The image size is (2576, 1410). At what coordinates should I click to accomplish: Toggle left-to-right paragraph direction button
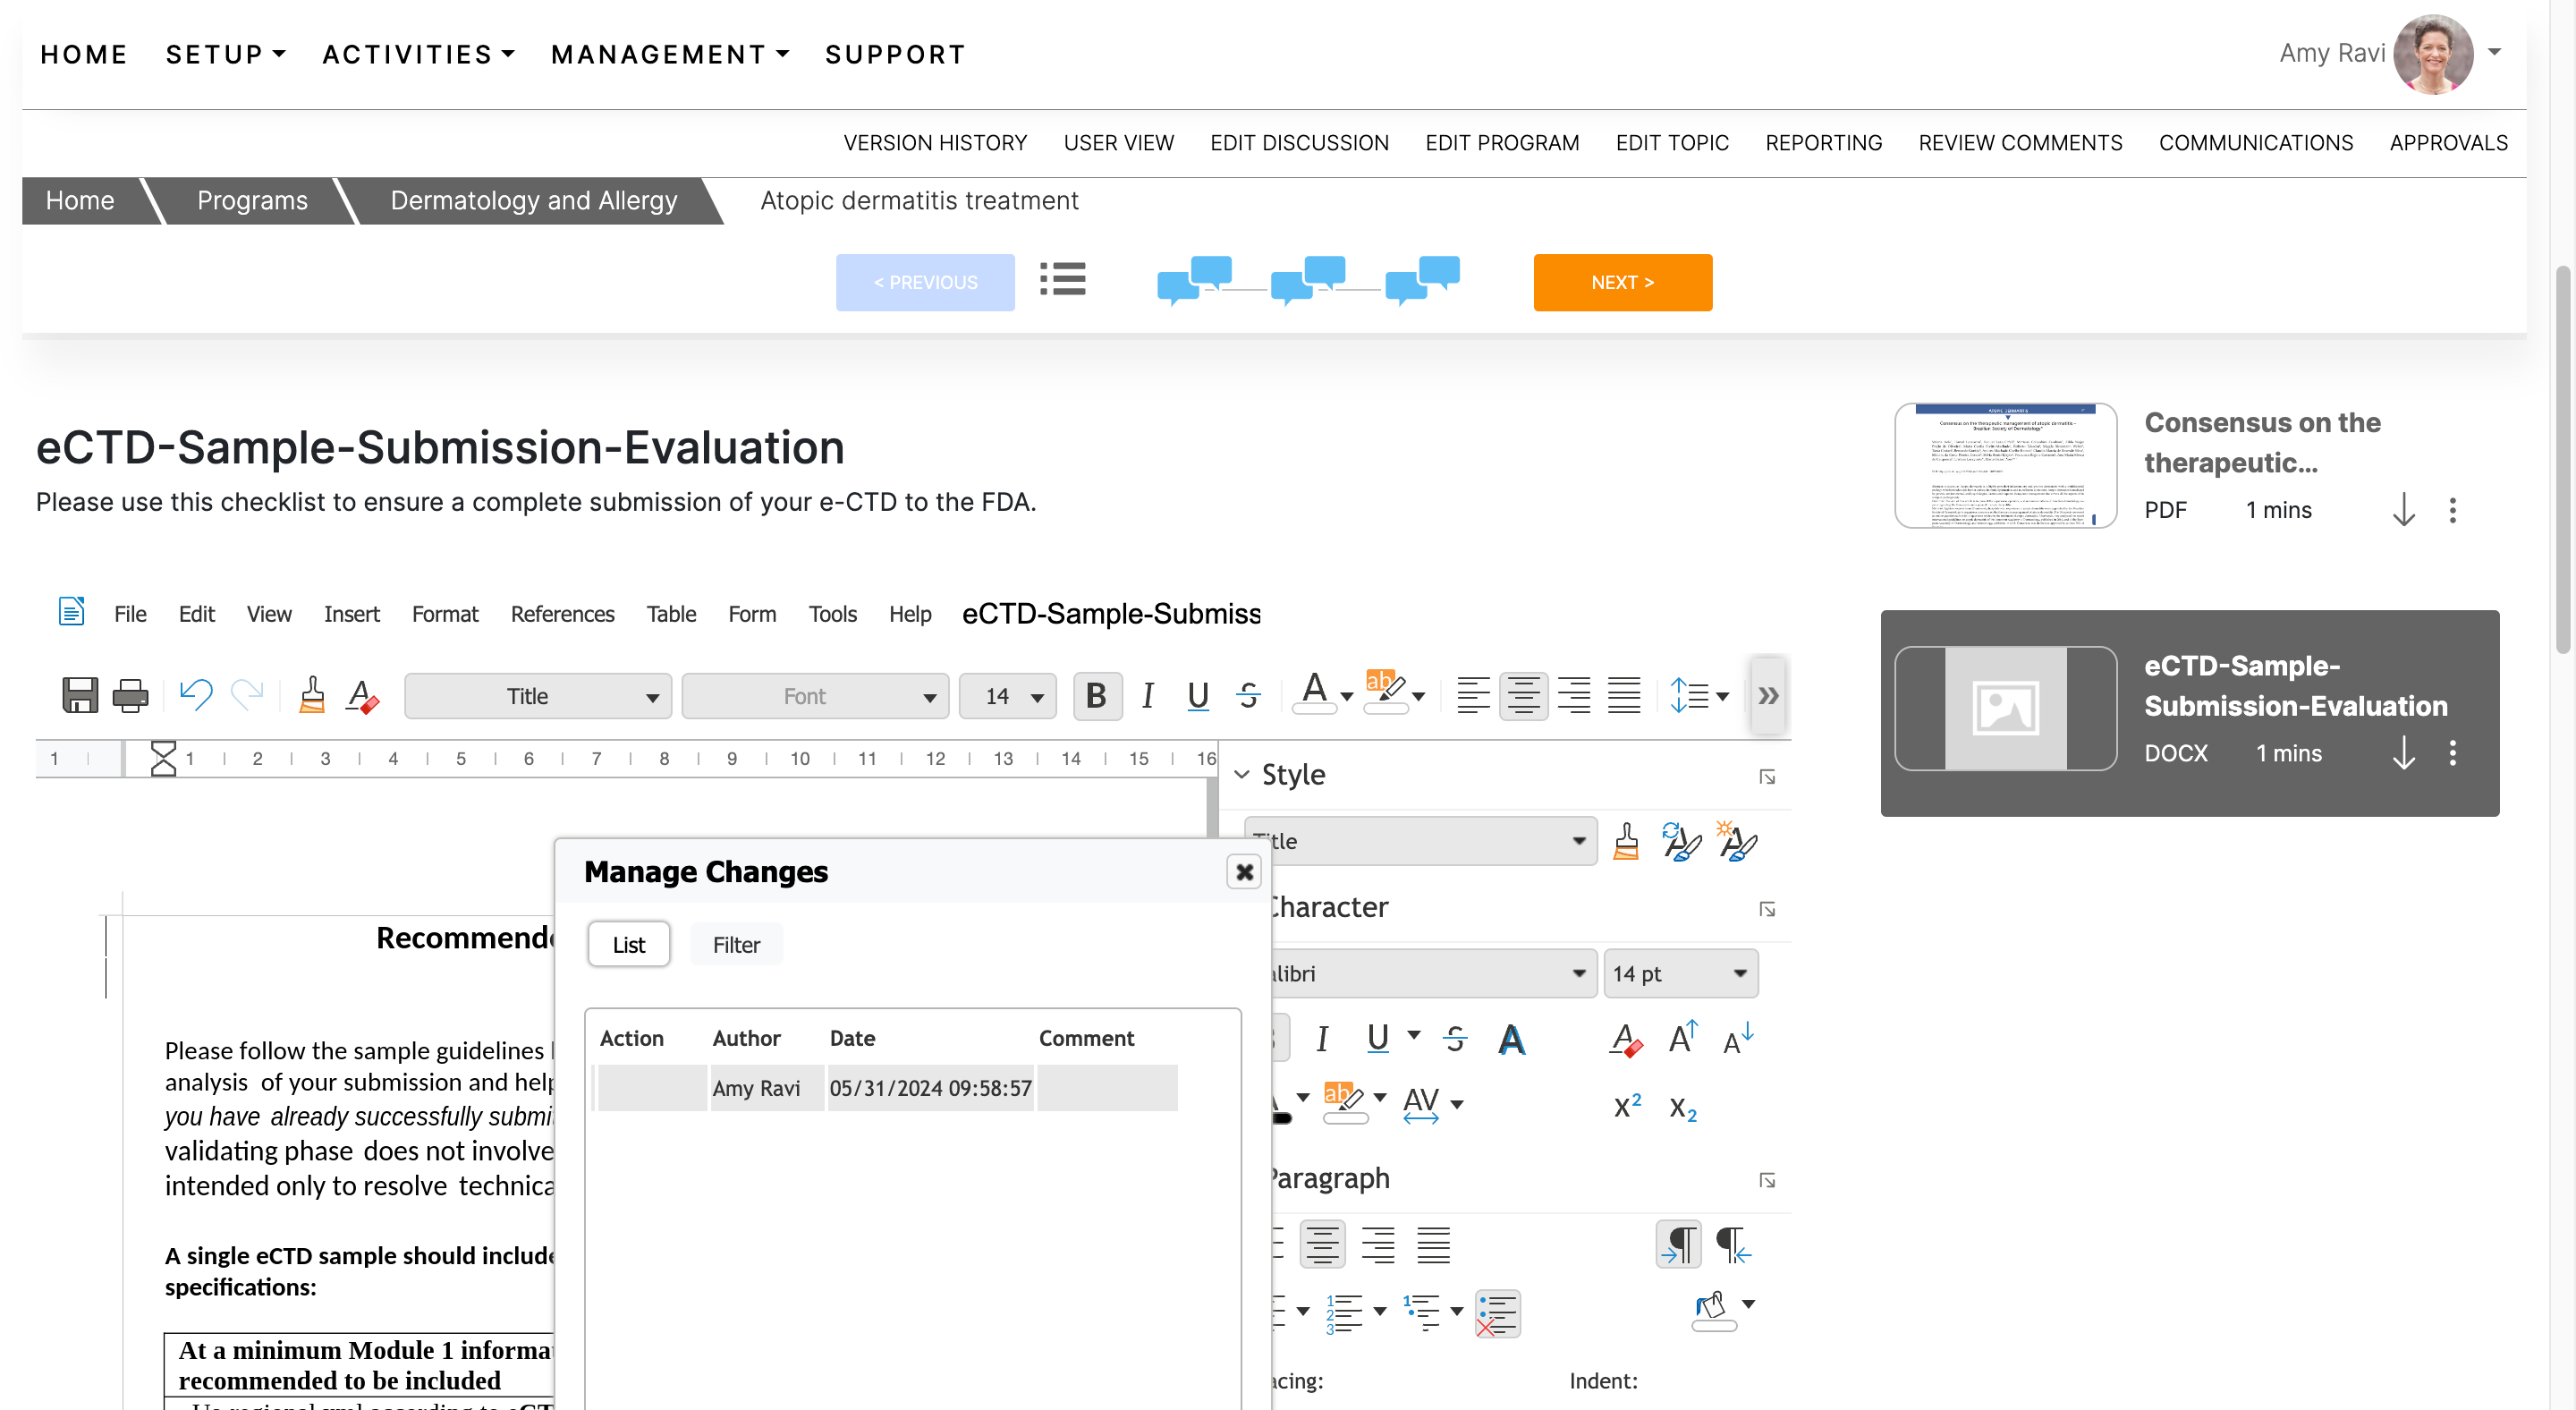pos(1679,1244)
